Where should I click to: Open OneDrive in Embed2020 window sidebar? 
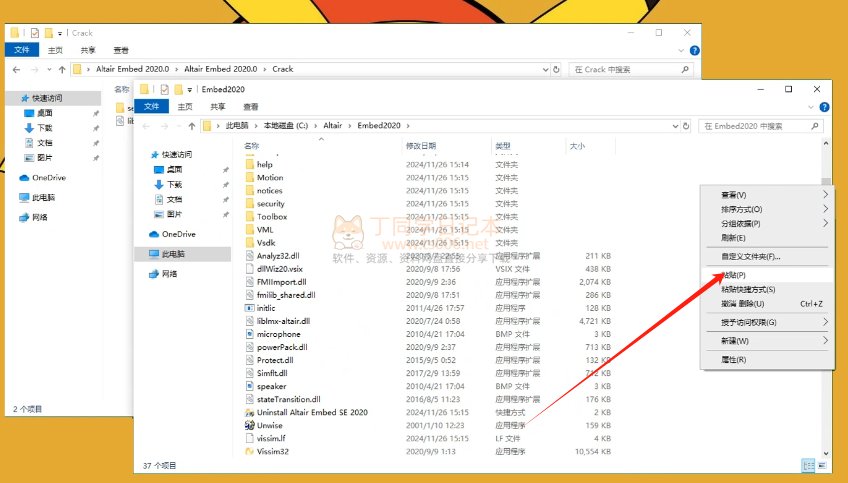coord(178,234)
